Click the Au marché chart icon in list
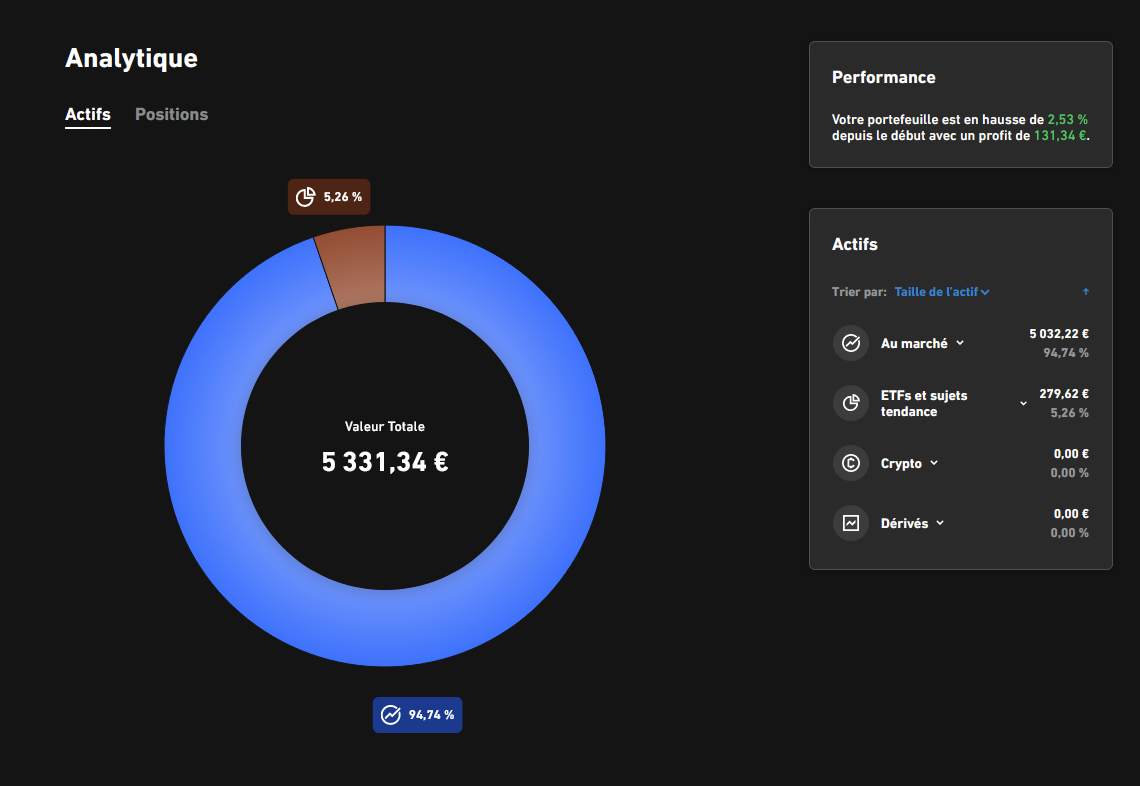1140x786 pixels. tap(851, 343)
